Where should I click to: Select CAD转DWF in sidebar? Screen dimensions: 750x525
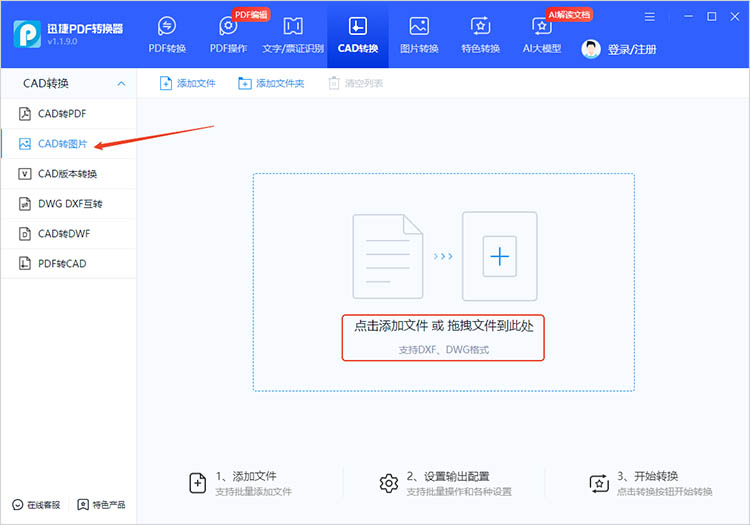click(x=68, y=234)
